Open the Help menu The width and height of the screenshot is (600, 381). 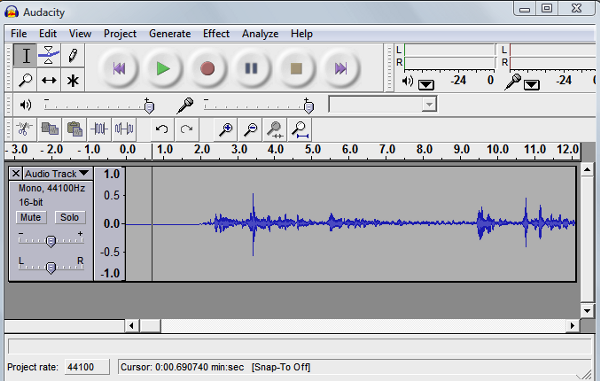pos(302,34)
